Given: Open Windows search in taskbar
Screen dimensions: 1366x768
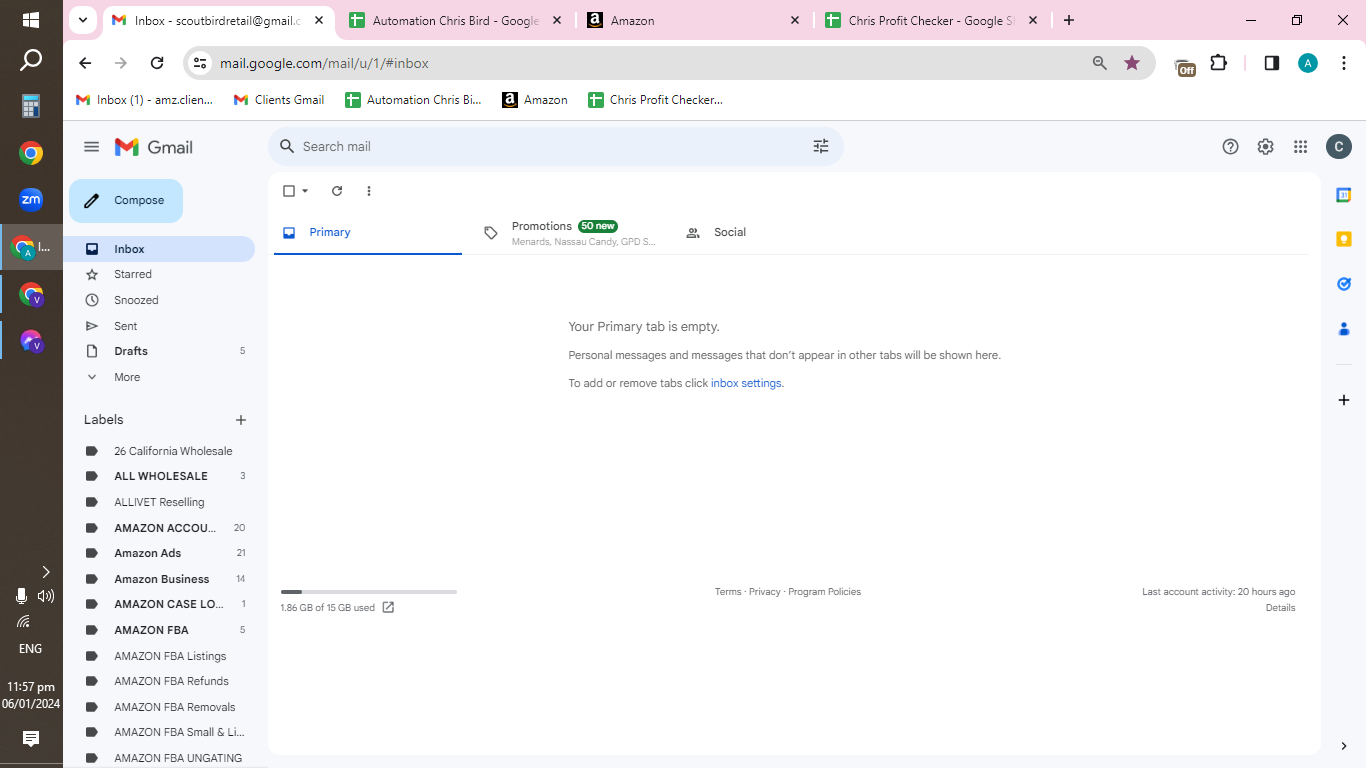Looking at the screenshot, I should [x=31, y=60].
